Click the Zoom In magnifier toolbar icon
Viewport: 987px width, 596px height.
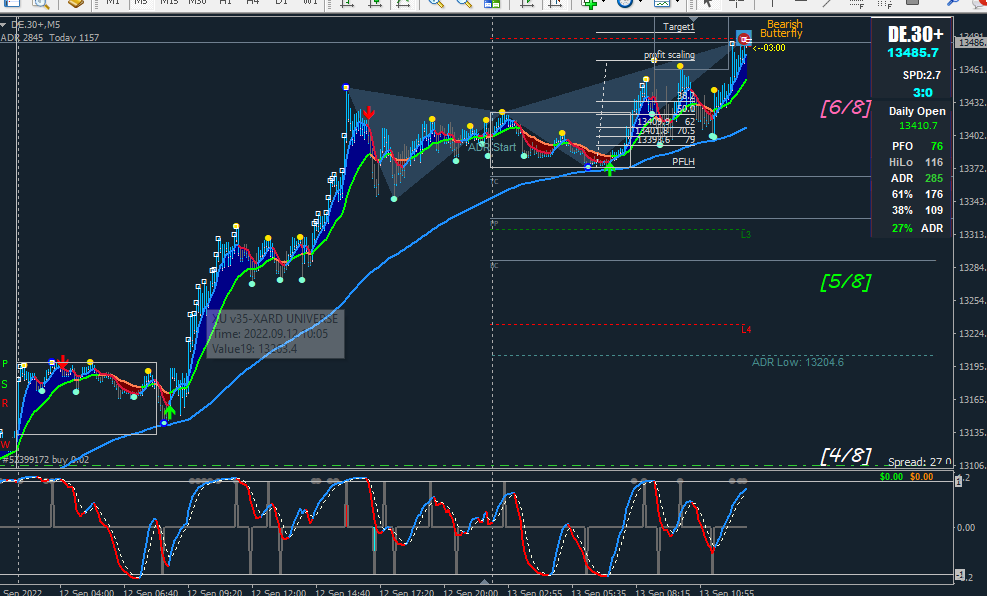click(x=436, y=3)
